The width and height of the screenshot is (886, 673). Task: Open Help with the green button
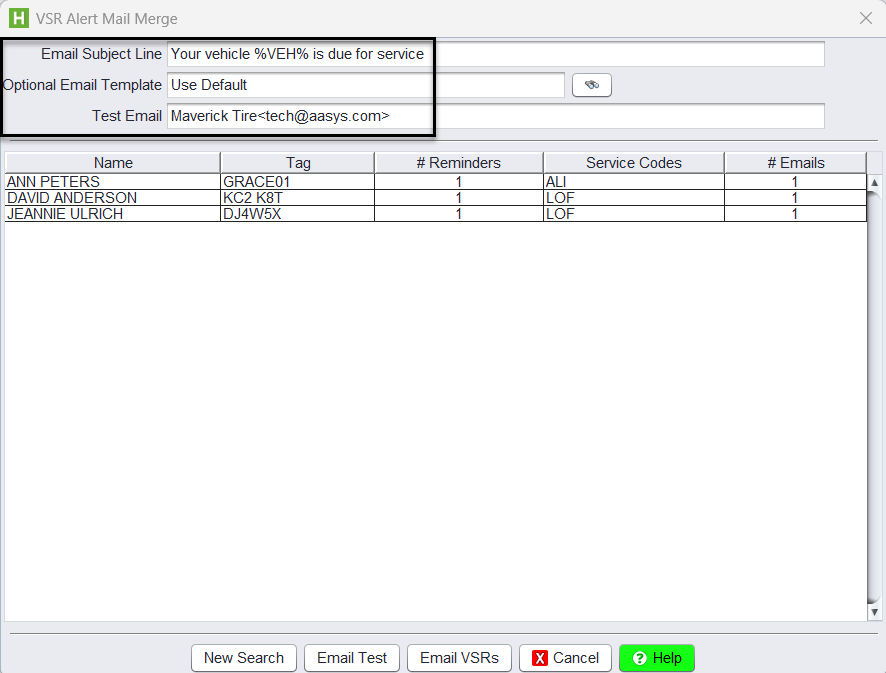pyautogui.click(x=656, y=658)
